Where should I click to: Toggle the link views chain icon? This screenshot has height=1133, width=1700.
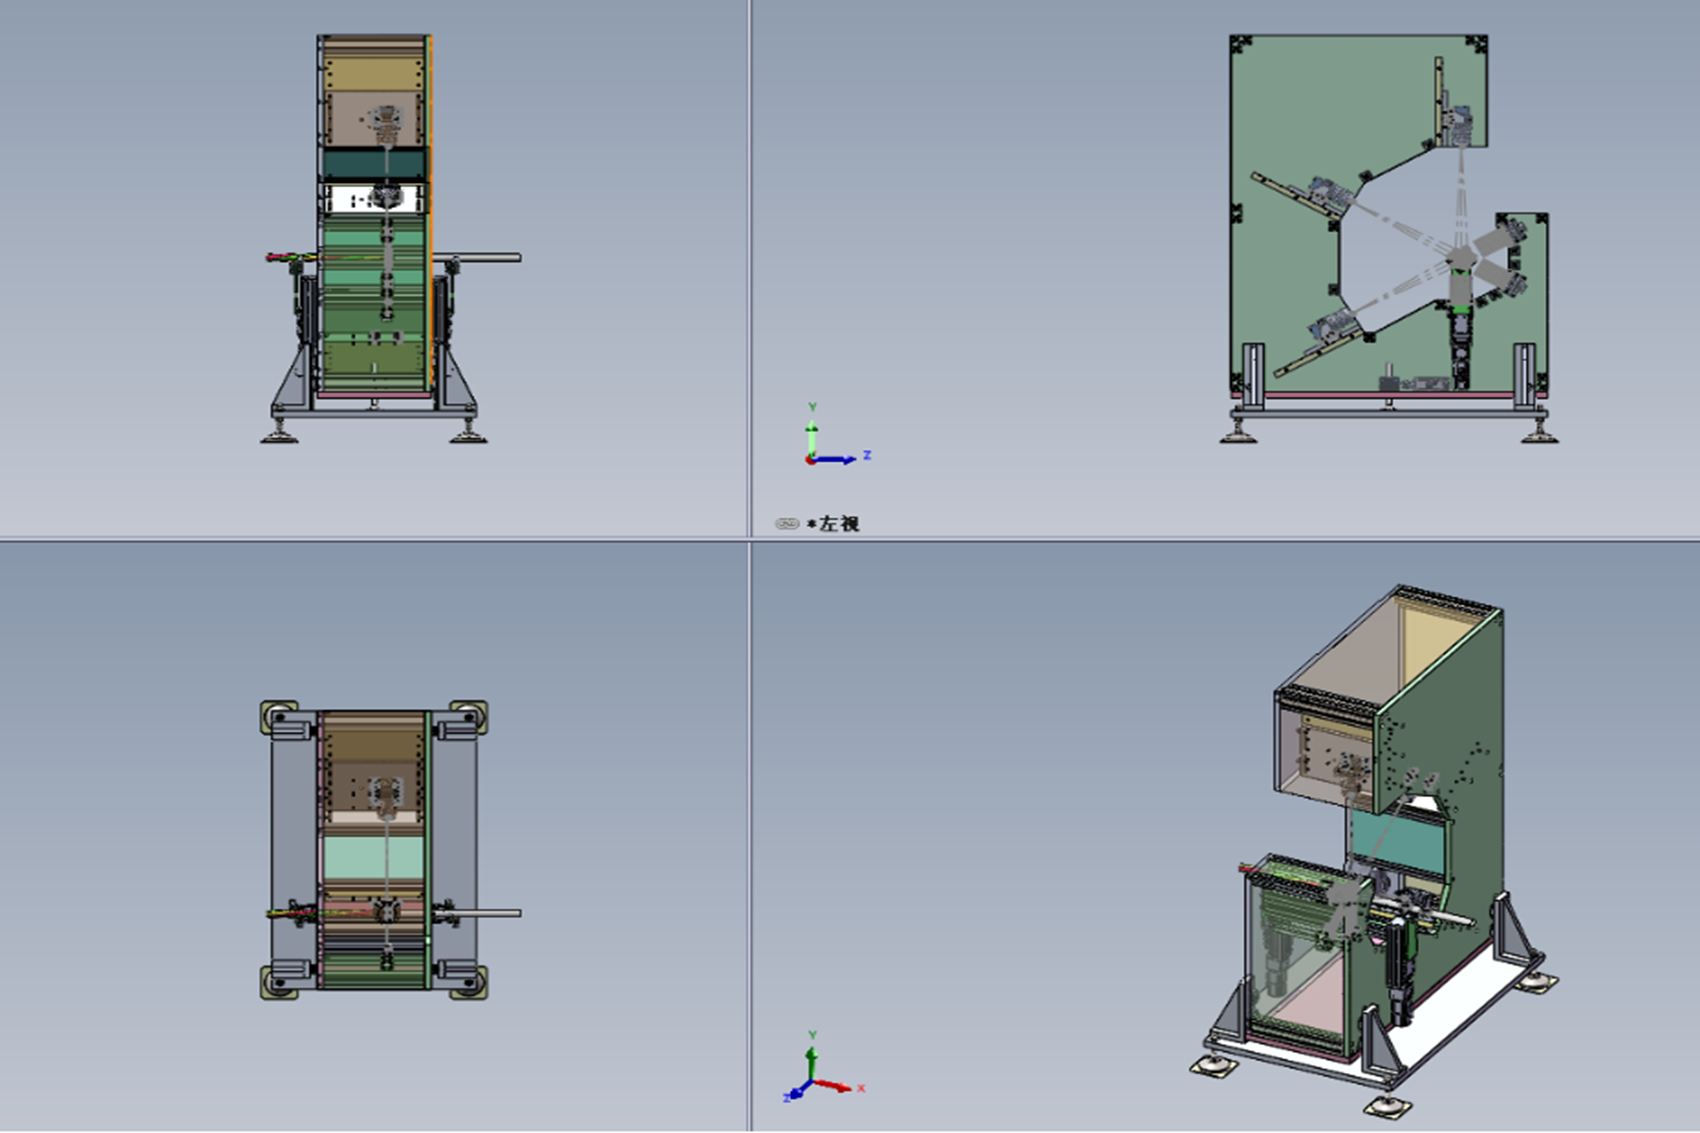[787, 523]
